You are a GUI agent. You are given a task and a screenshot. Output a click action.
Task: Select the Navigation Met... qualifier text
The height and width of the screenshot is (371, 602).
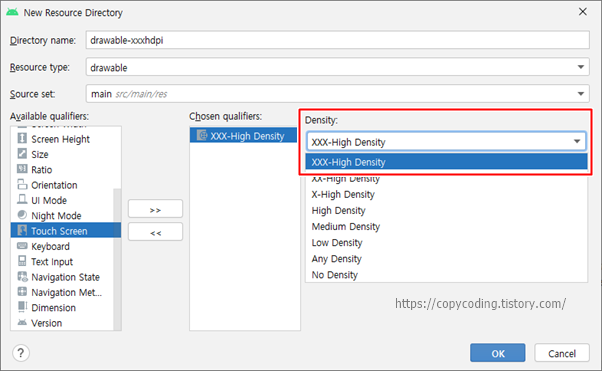[66, 292]
